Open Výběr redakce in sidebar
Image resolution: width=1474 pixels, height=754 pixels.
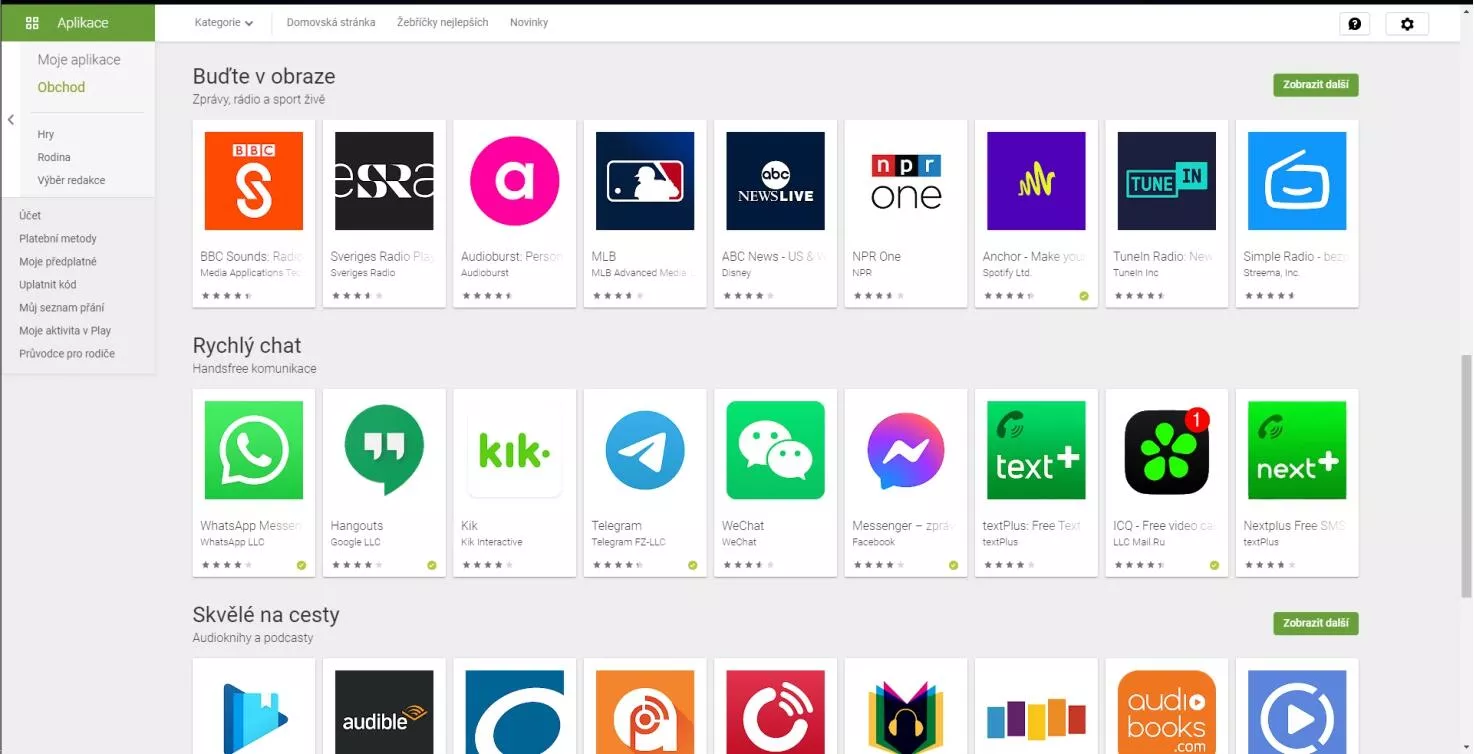tap(71, 180)
